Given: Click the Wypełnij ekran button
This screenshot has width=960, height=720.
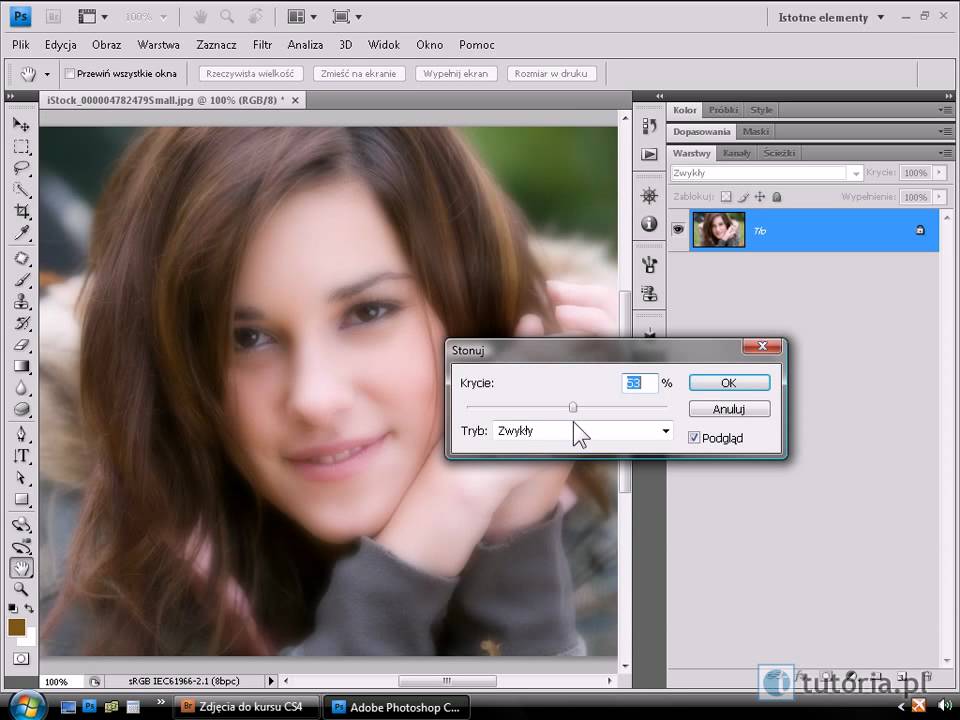Looking at the screenshot, I should (x=456, y=73).
